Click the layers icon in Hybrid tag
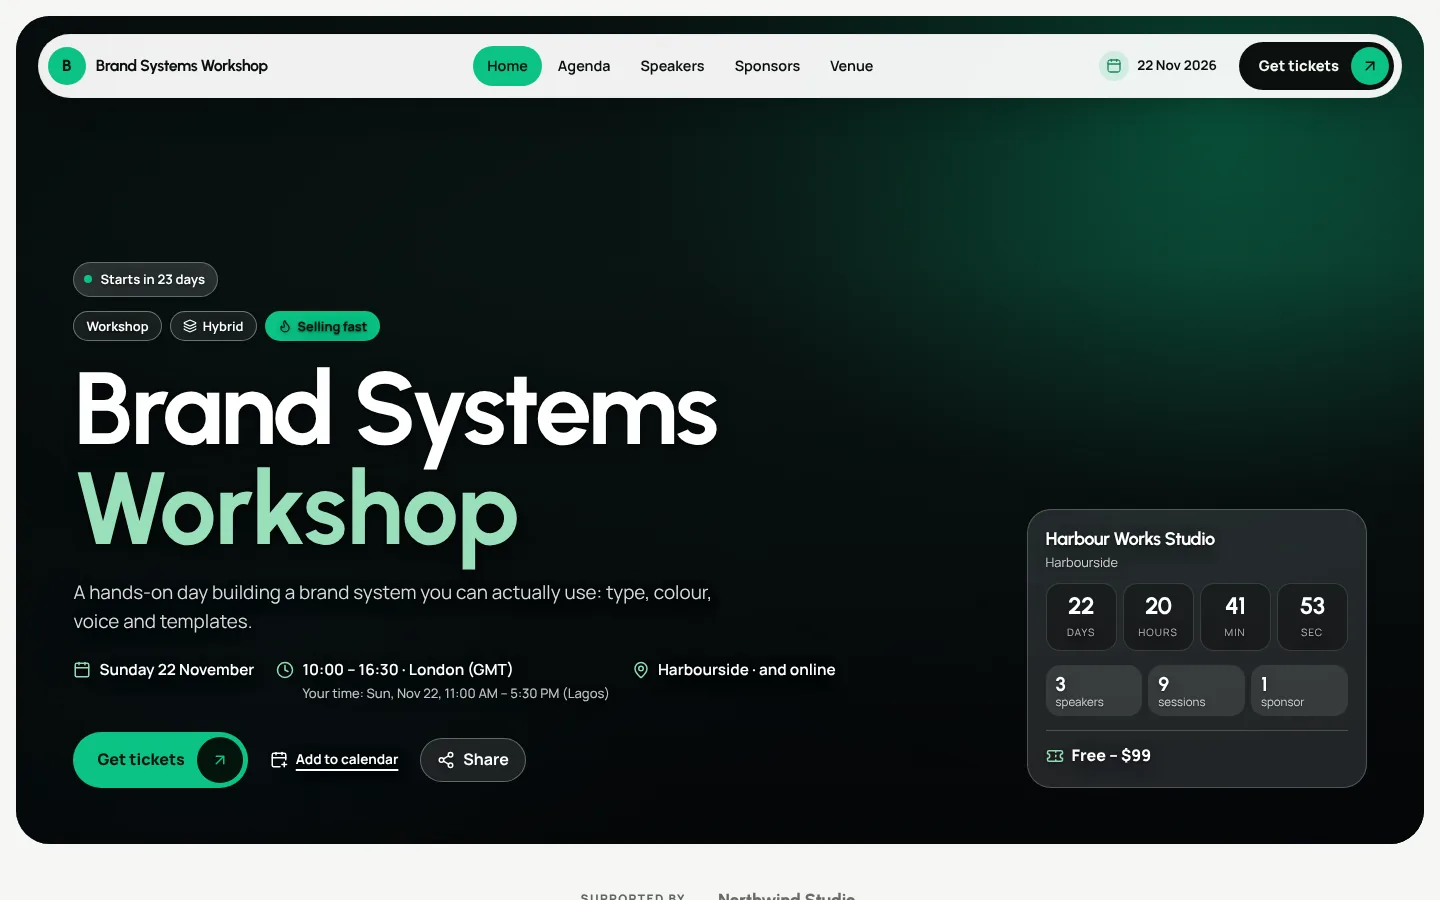 [190, 326]
